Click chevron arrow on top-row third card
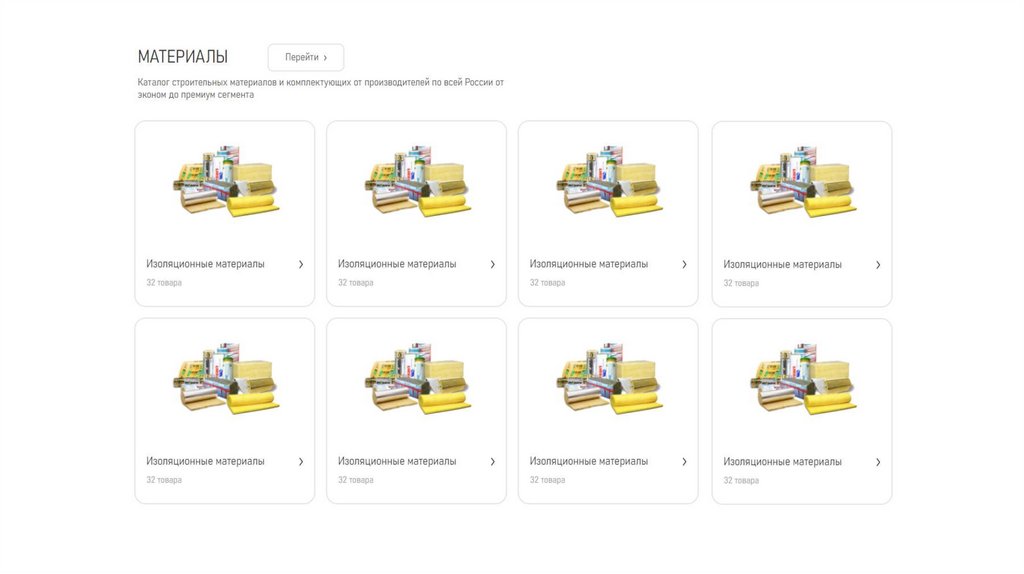1024x574 pixels. pos(684,264)
